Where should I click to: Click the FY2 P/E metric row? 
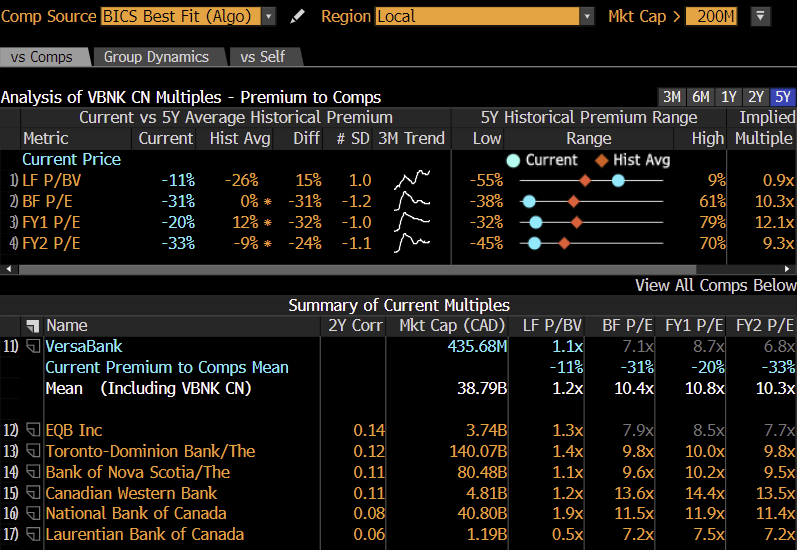tap(398, 243)
